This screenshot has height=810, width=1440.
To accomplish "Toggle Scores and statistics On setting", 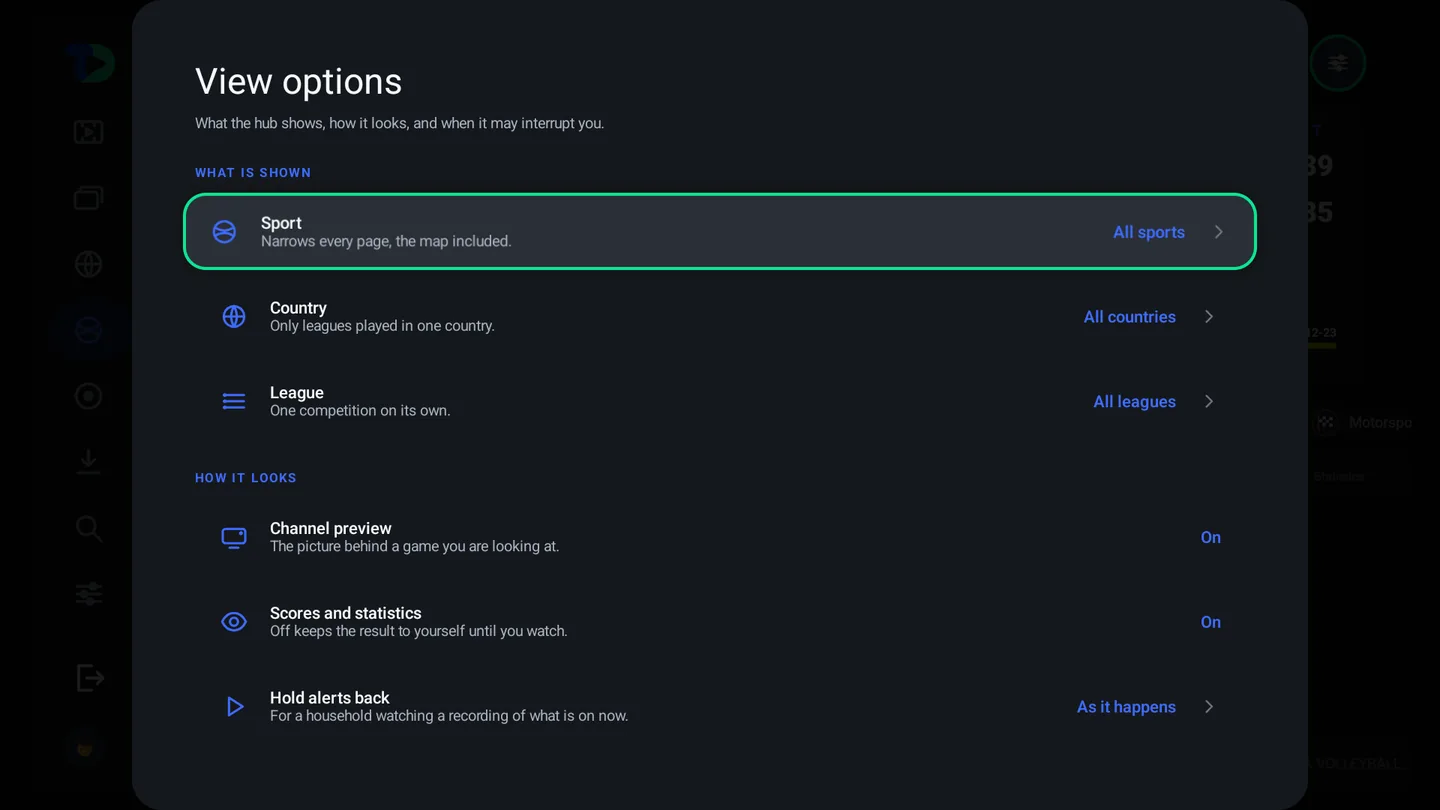I will click(1211, 622).
